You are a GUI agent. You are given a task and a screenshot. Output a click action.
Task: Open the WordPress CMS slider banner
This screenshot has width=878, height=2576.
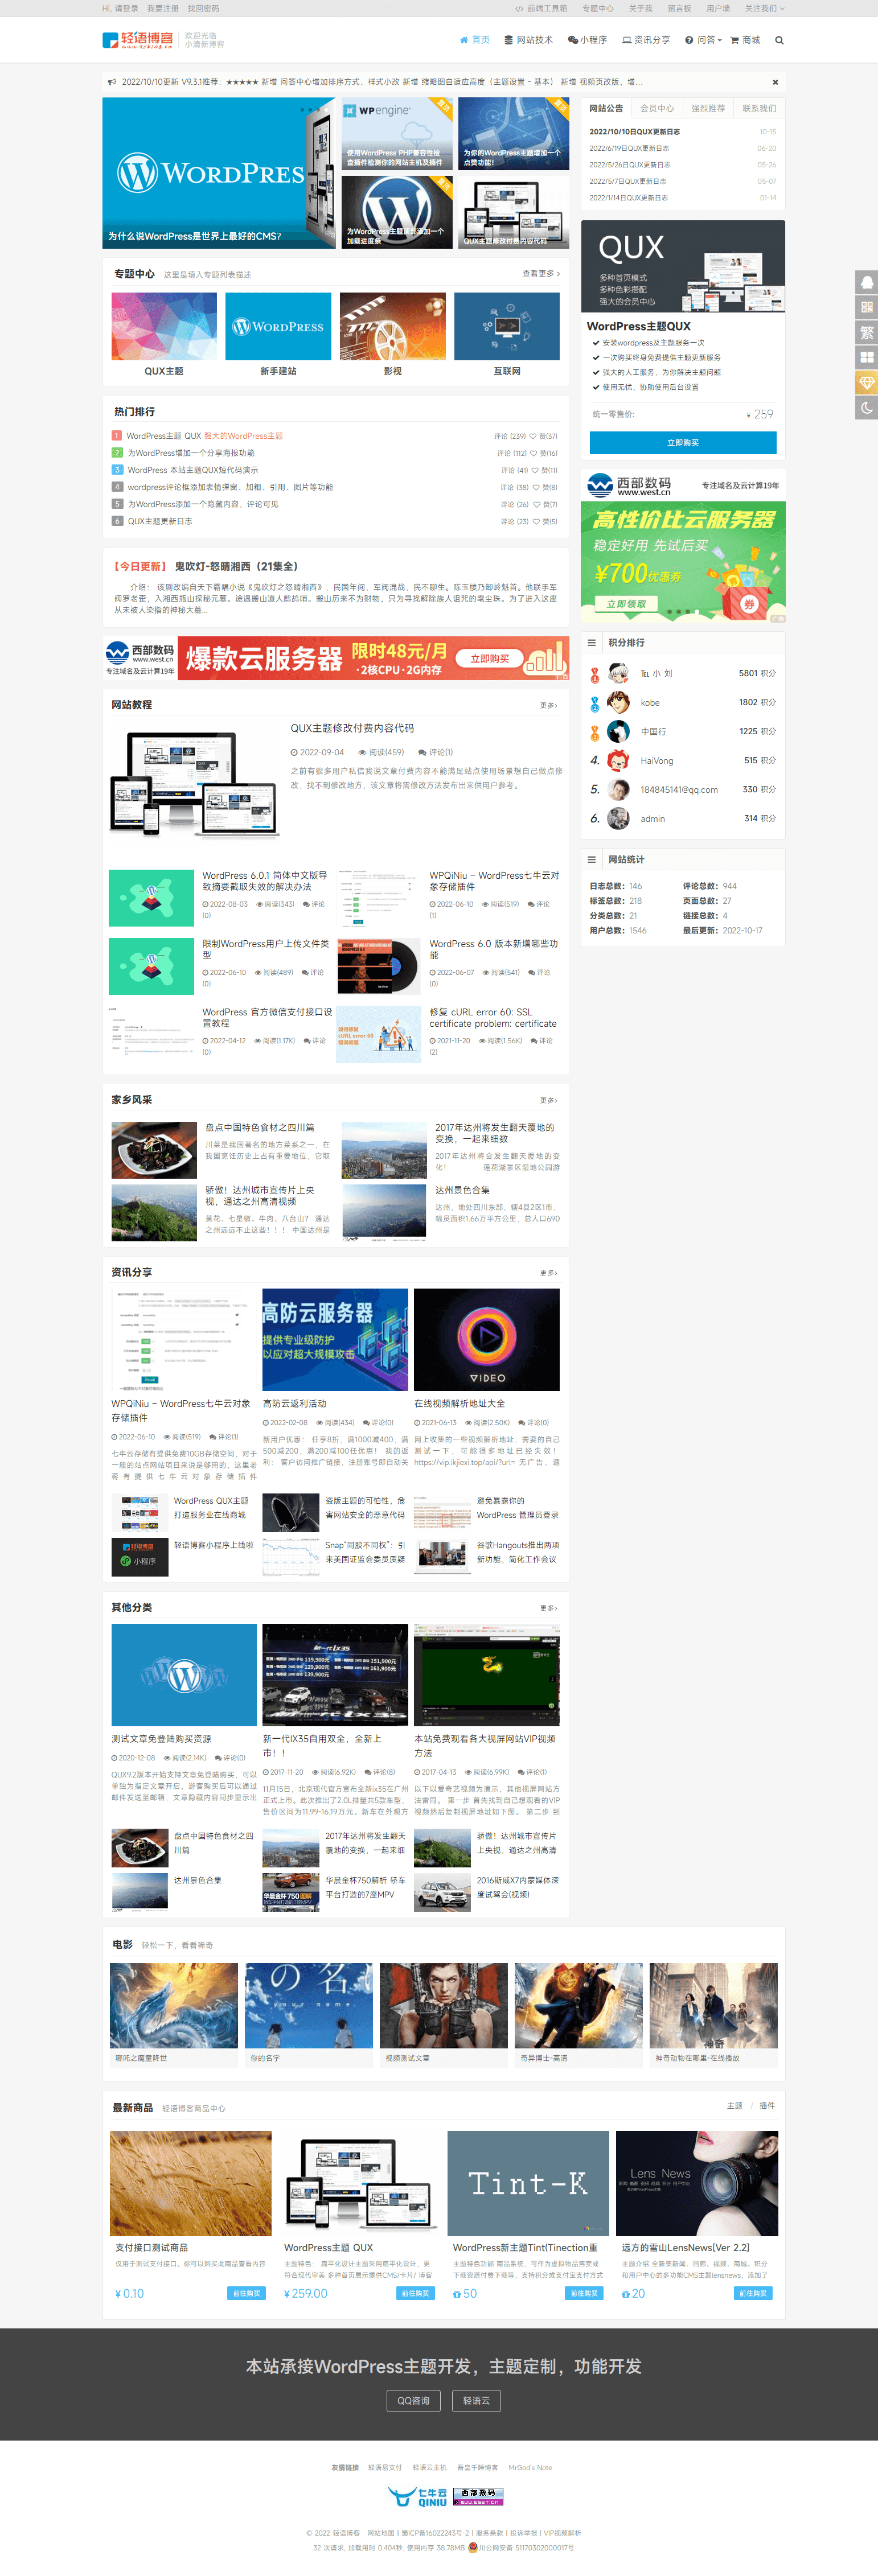219,172
